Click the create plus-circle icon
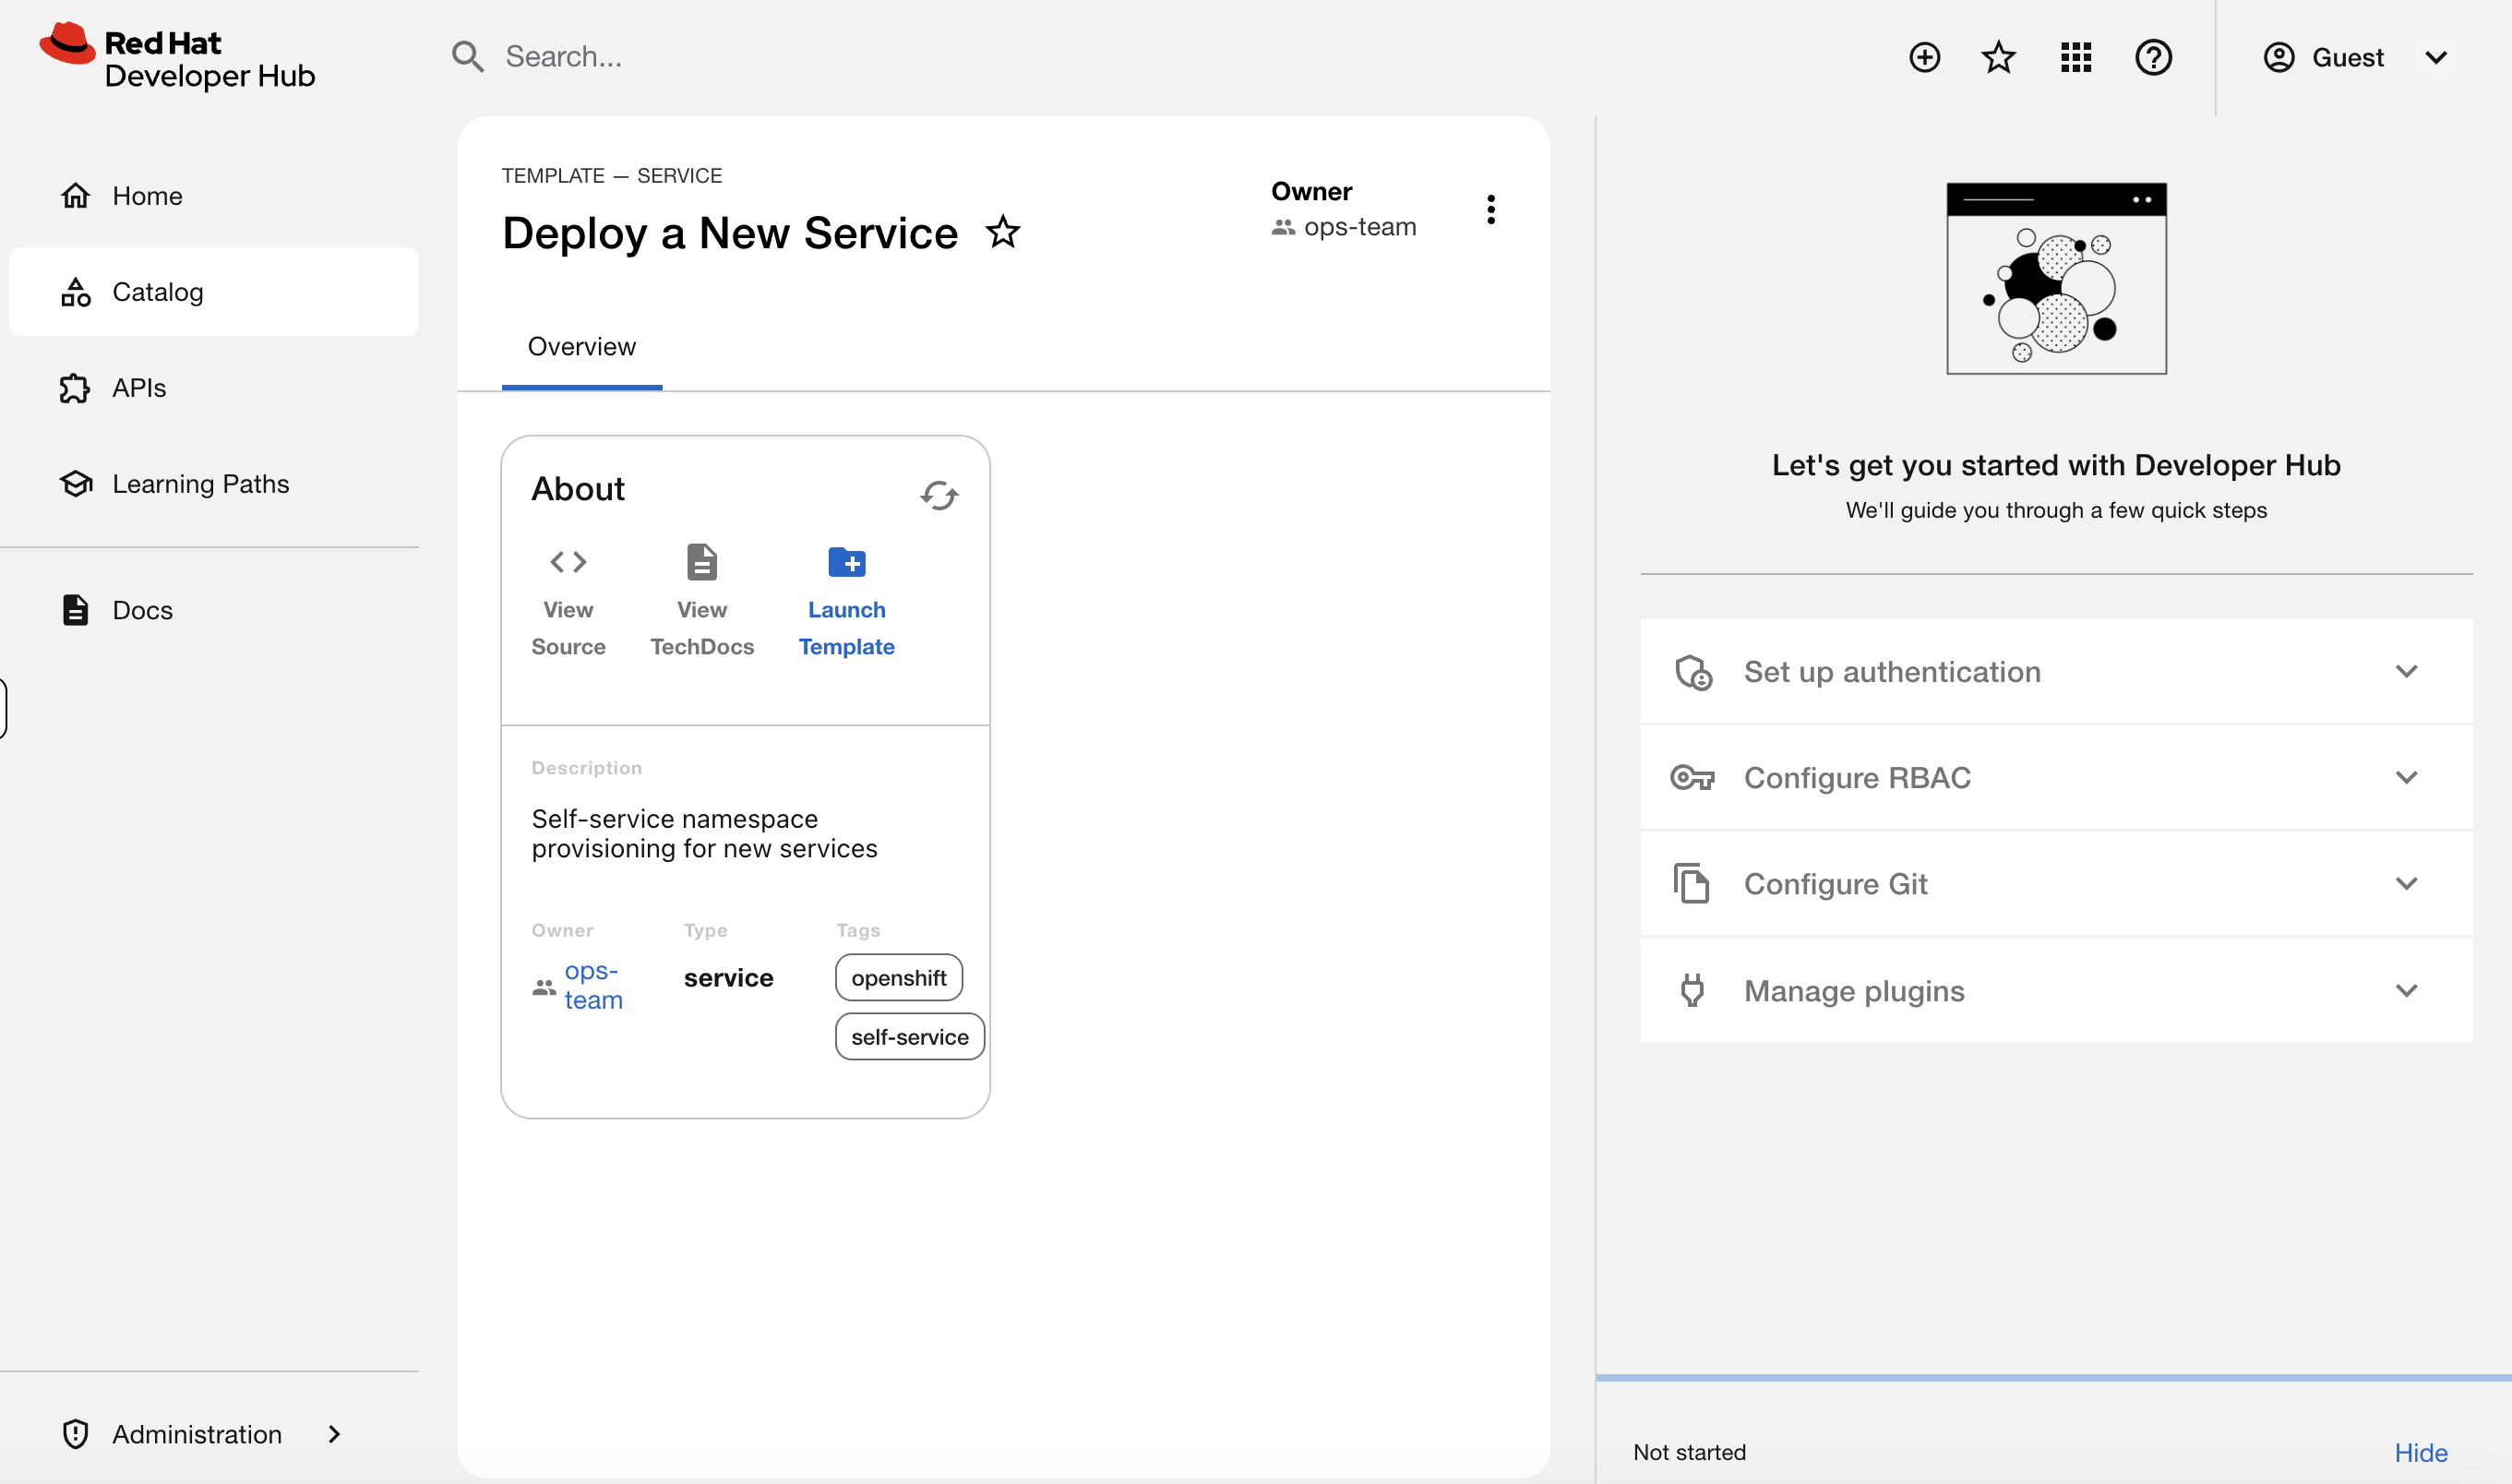The height and width of the screenshot is (1484, 2512). [1924, 57]
